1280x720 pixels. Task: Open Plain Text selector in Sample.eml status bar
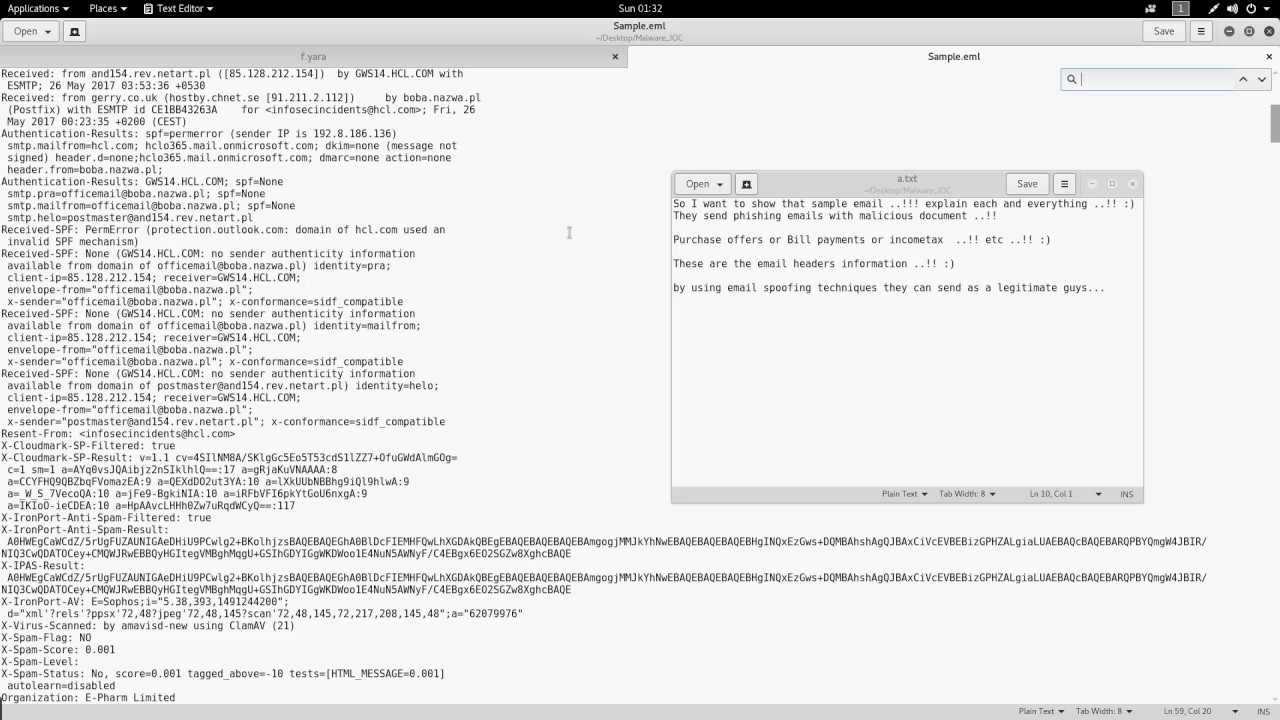click(1041, 711)
